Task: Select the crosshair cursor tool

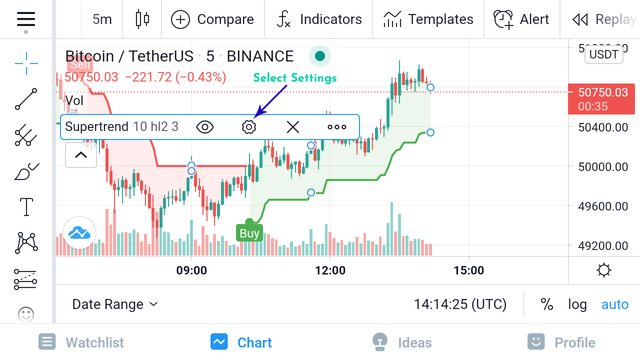Action: 26,64
